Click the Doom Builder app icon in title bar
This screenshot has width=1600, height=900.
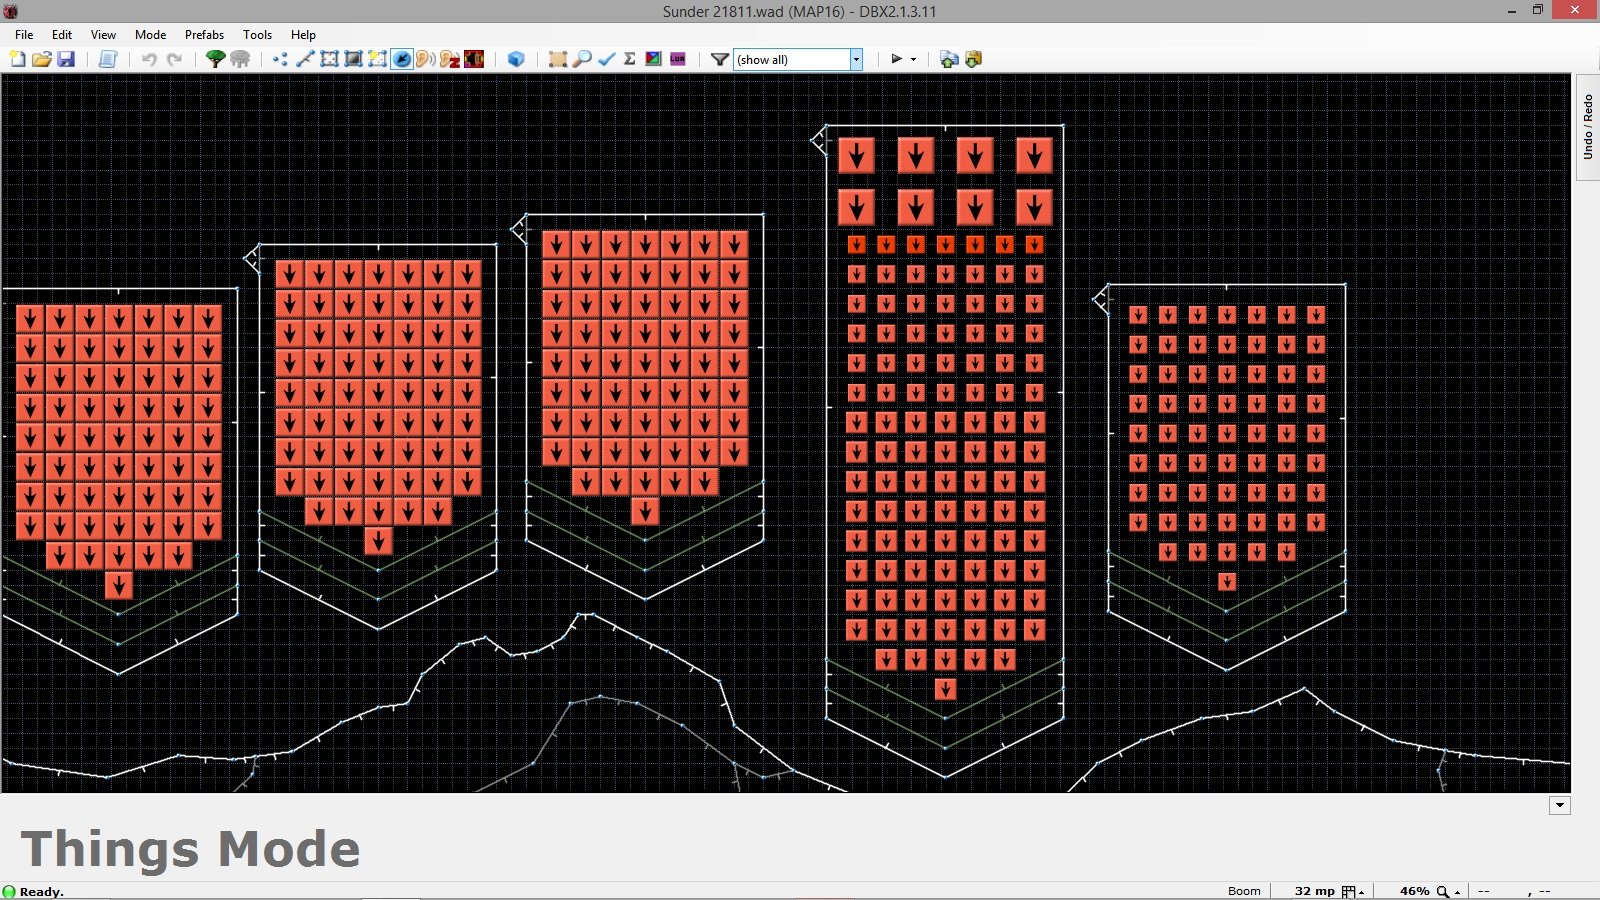[10, 11]
